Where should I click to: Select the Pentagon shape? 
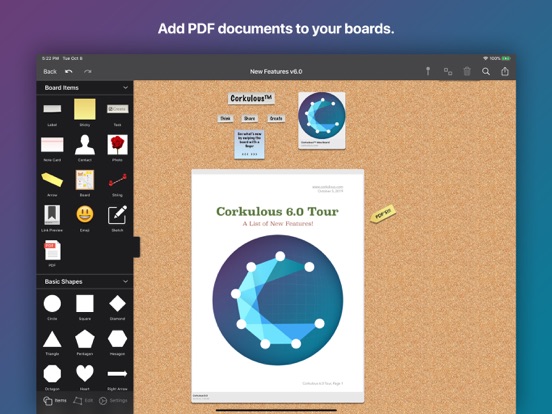tap(85, 339)
